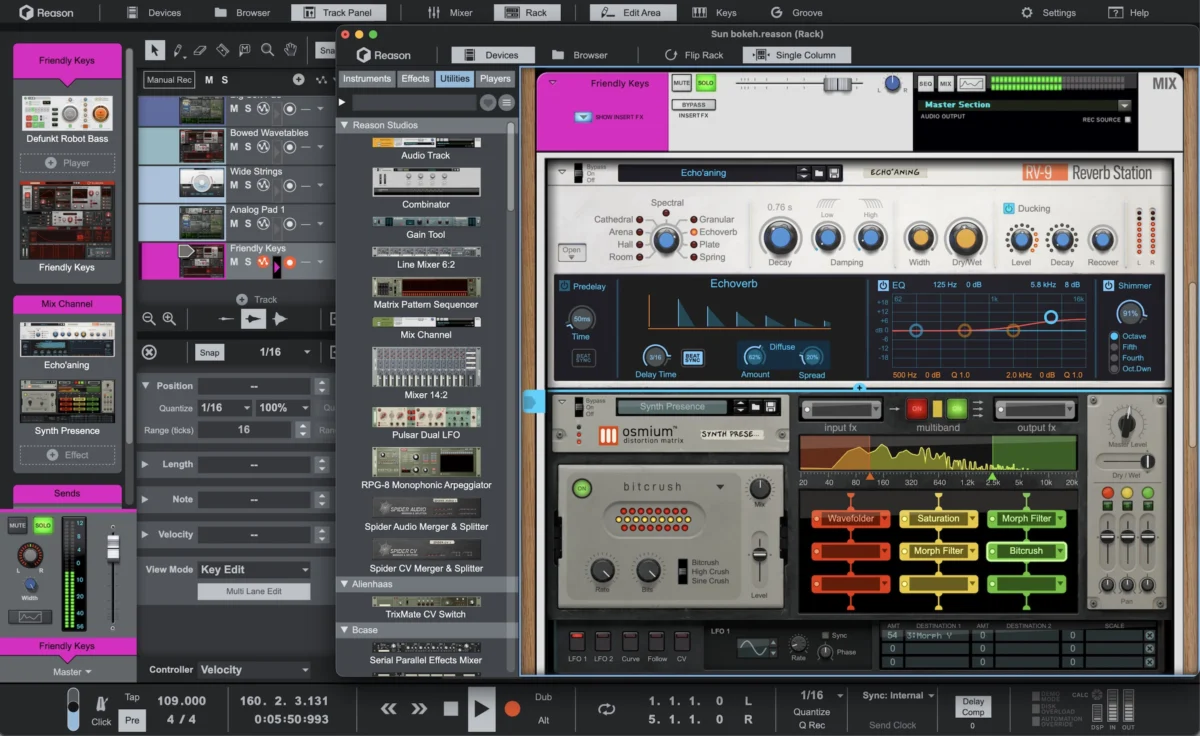
Task: Click the save-patch floppy icon on Osmium
Action: coord(770,407)
